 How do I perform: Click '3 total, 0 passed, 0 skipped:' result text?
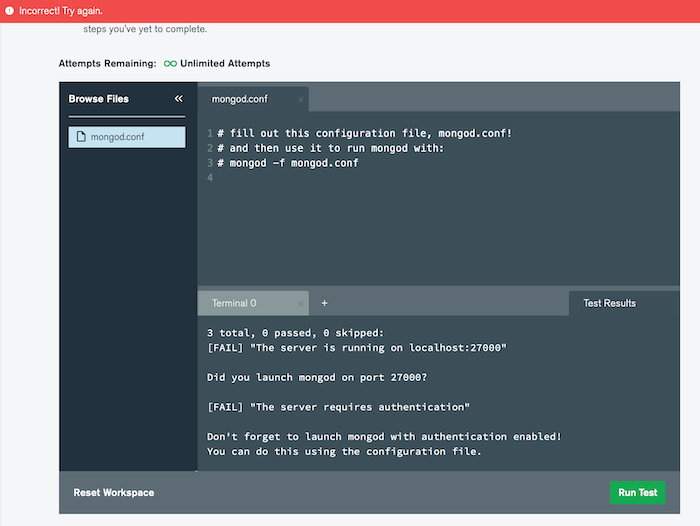(x=295, y=333)
